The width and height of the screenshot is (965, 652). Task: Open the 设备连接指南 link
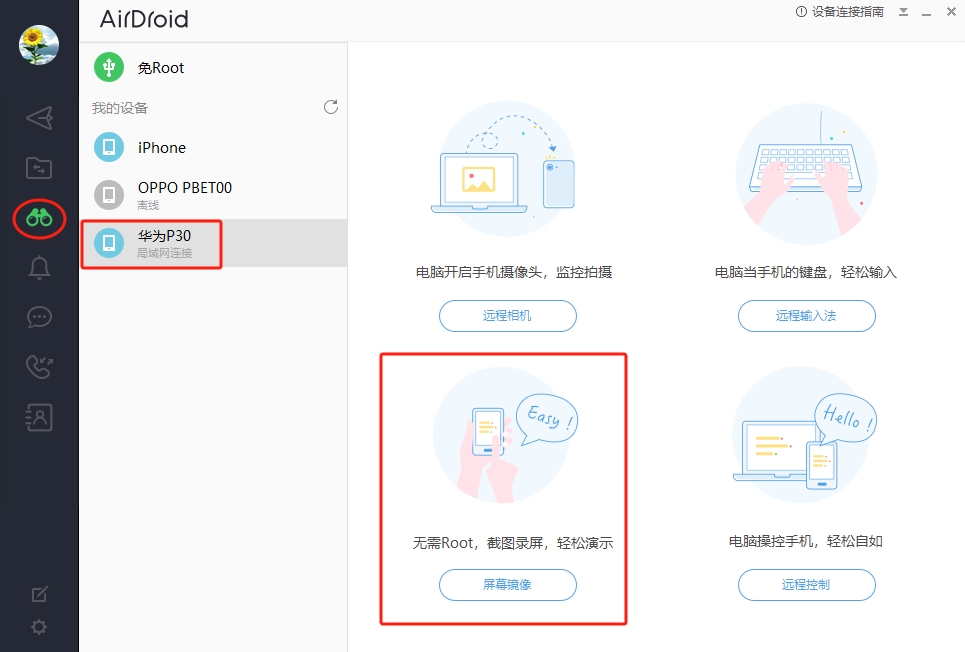(x=847, y=12)
